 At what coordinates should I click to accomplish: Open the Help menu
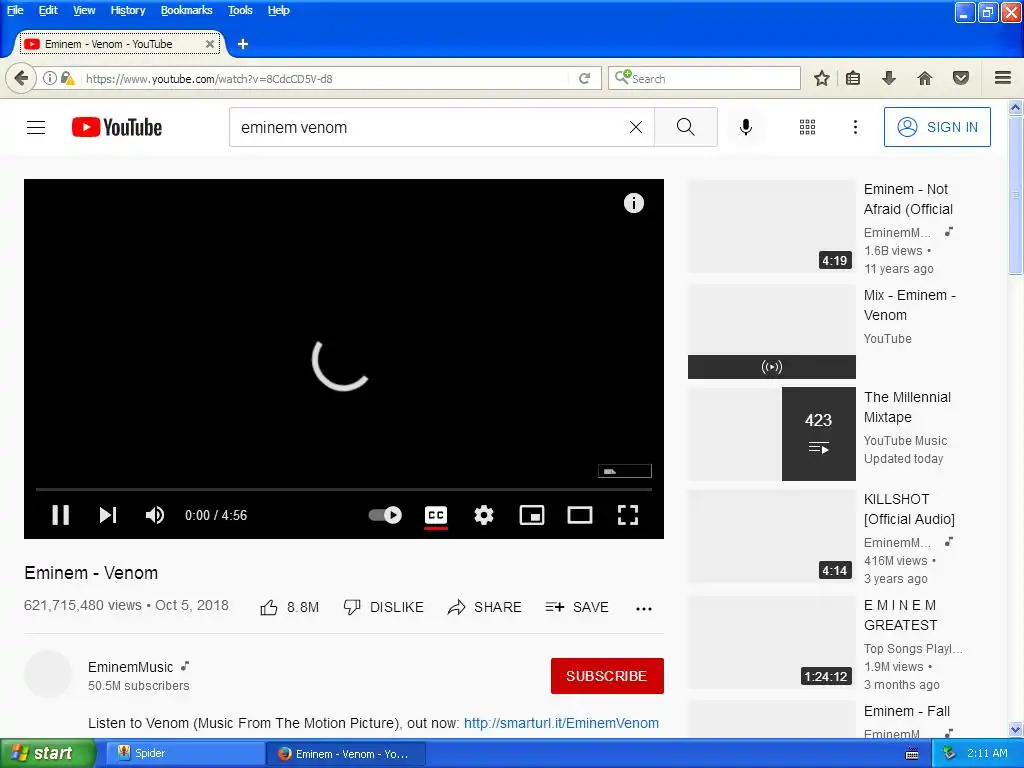click(x=278, y=10)
